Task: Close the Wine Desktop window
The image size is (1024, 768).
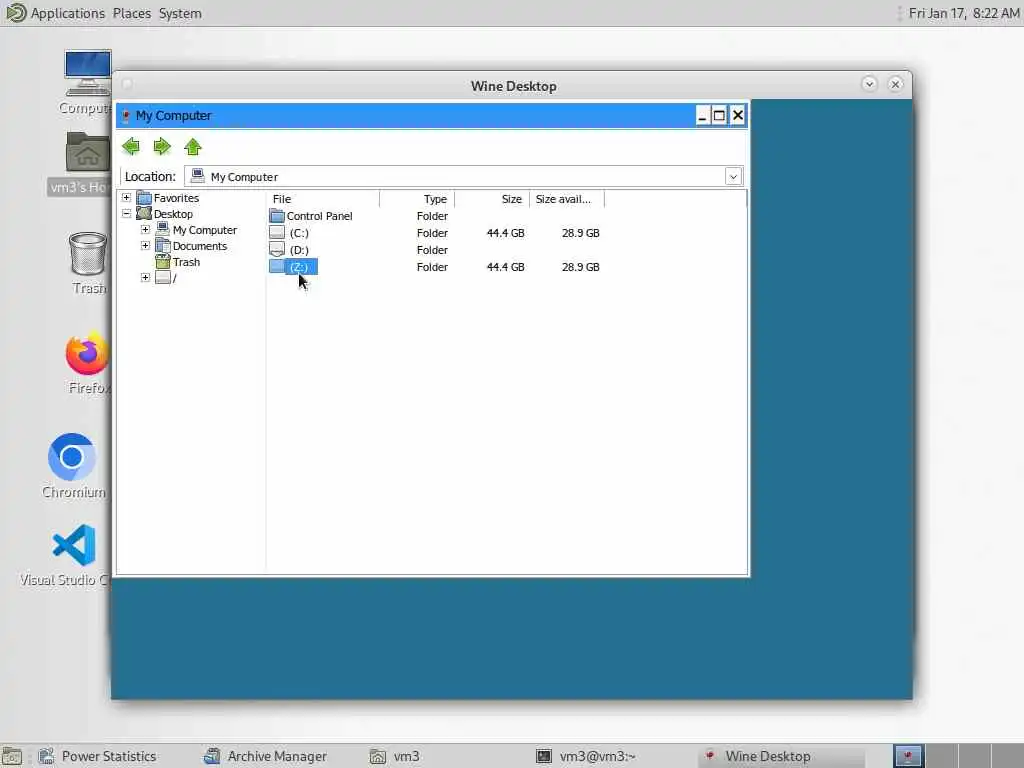Action: (895, 84)
